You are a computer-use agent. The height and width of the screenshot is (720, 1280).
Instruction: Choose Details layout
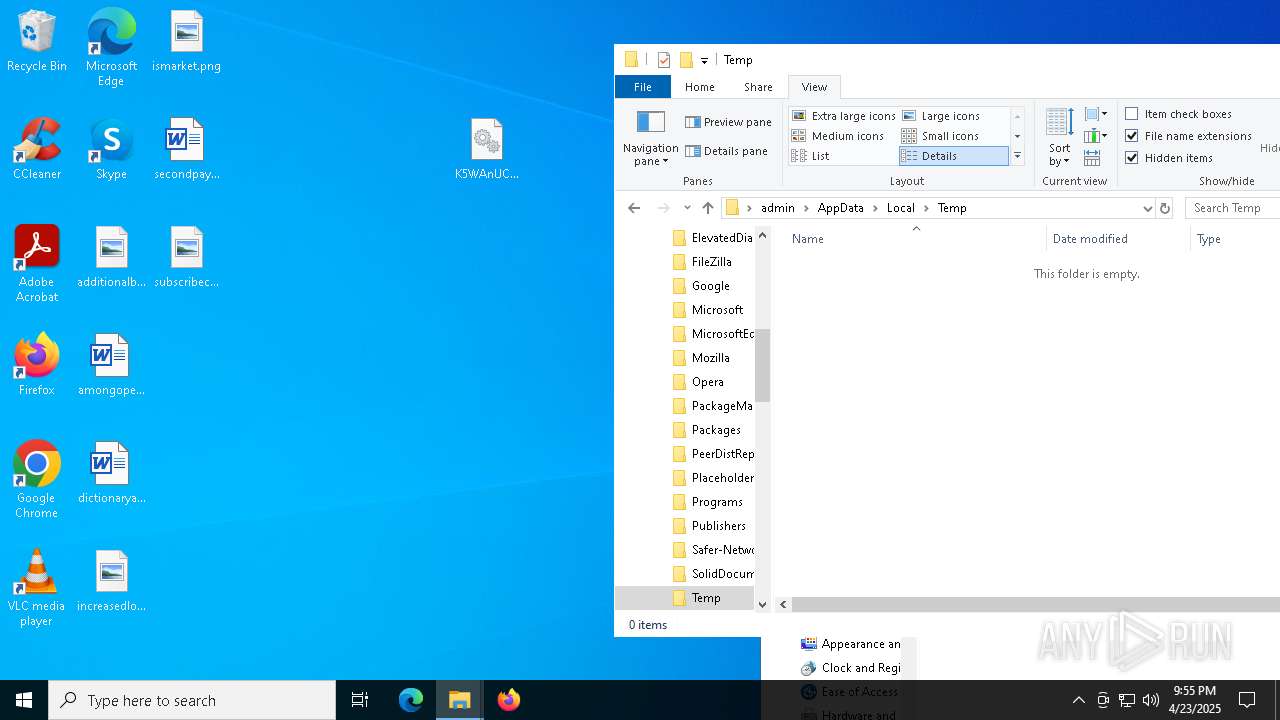click(x=954, y=156)
